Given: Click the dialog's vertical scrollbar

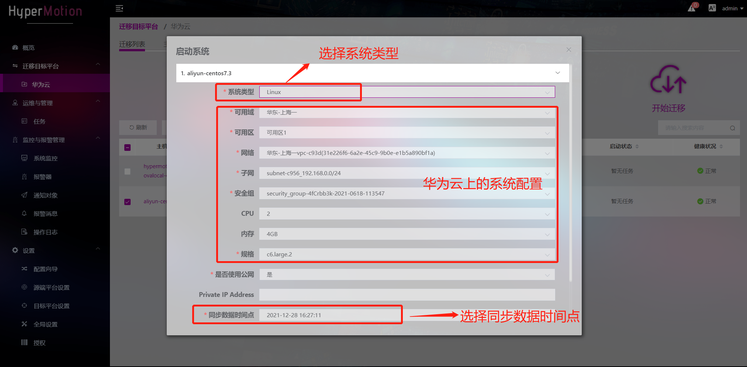Looking at the screenshot, I should click(571, 172).
